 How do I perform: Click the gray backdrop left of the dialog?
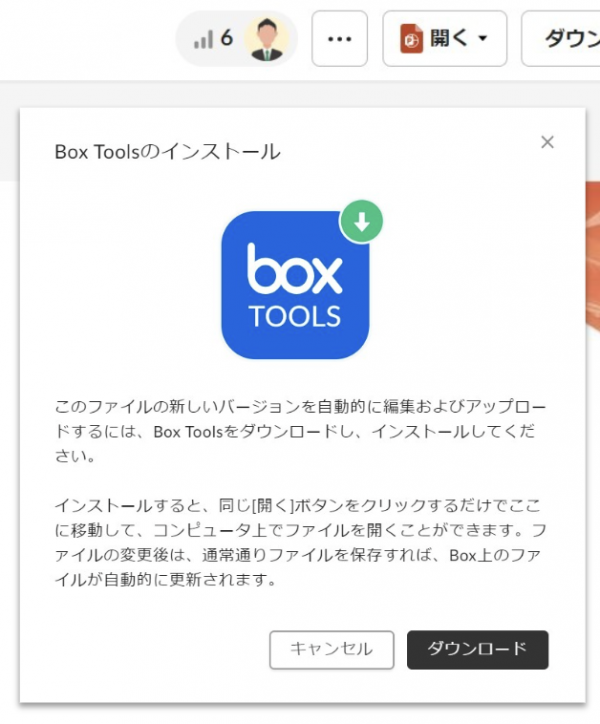coord(9,131)
